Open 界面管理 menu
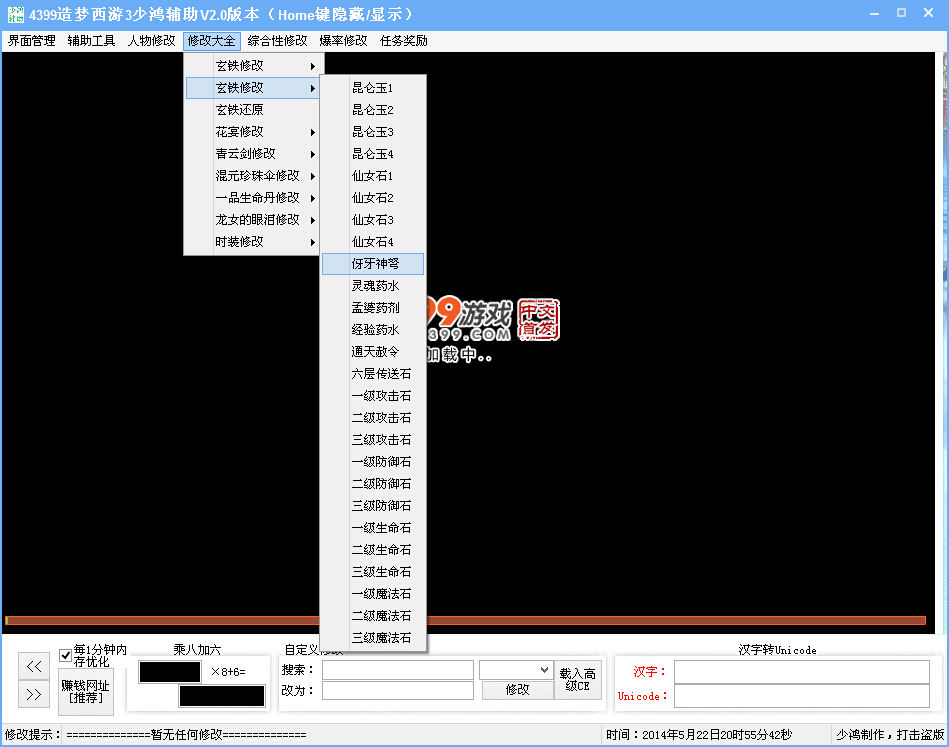This screenshot has width=949, height=747. coord(31,41)
